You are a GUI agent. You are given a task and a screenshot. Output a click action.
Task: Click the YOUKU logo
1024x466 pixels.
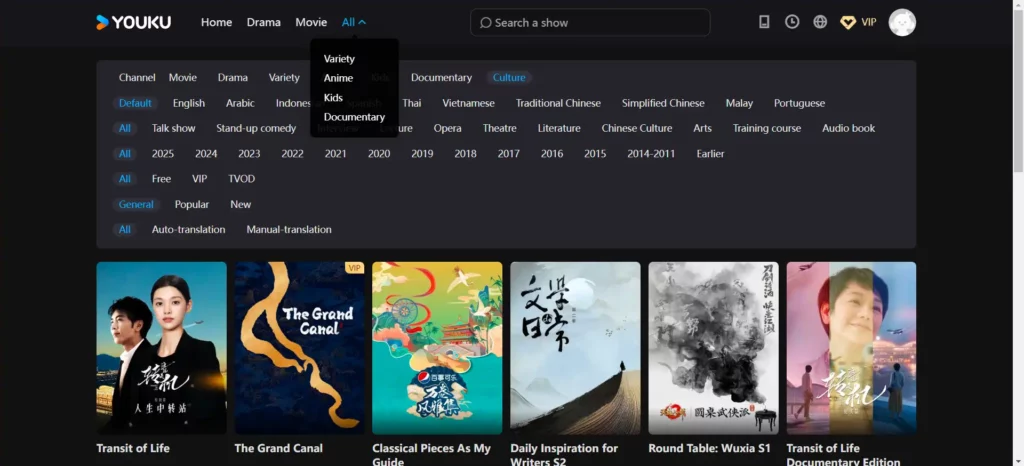pos(133,22)
